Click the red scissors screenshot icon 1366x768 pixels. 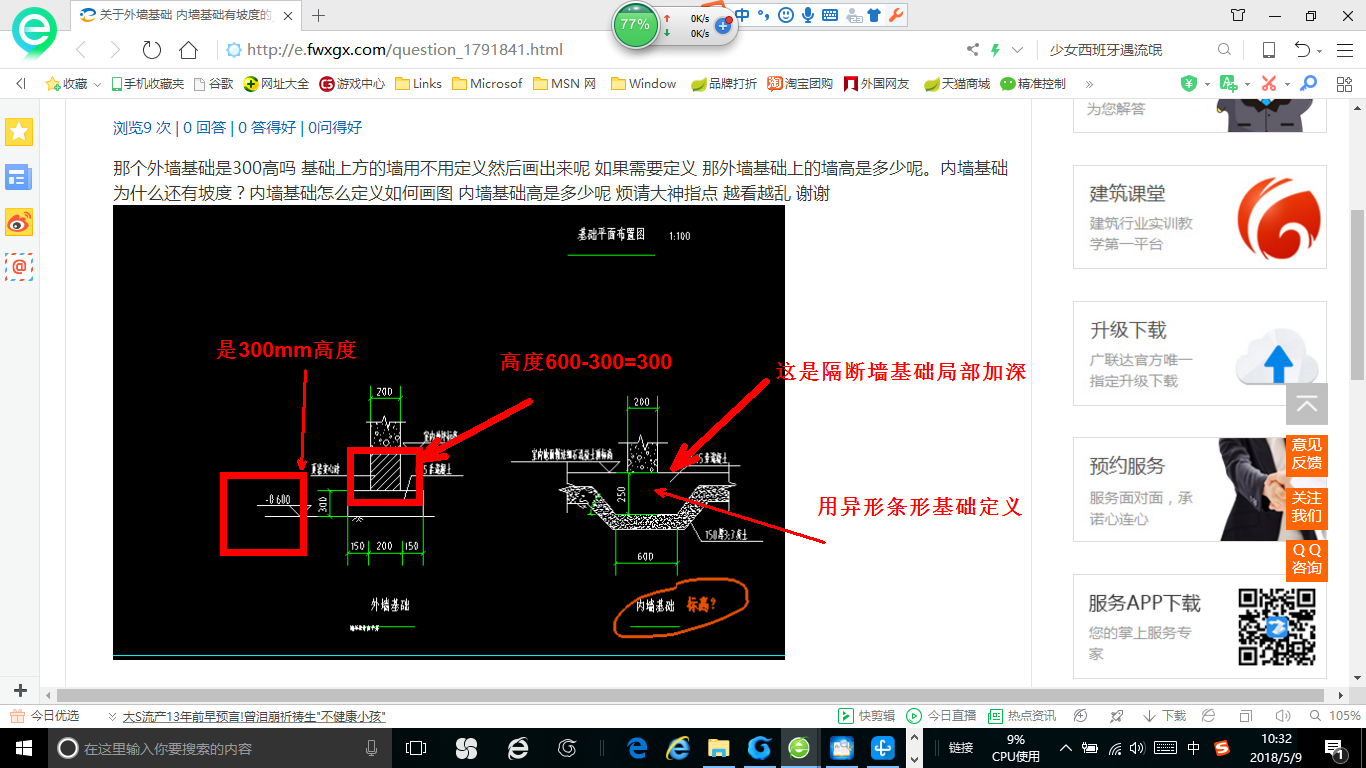coord(1268,84)
